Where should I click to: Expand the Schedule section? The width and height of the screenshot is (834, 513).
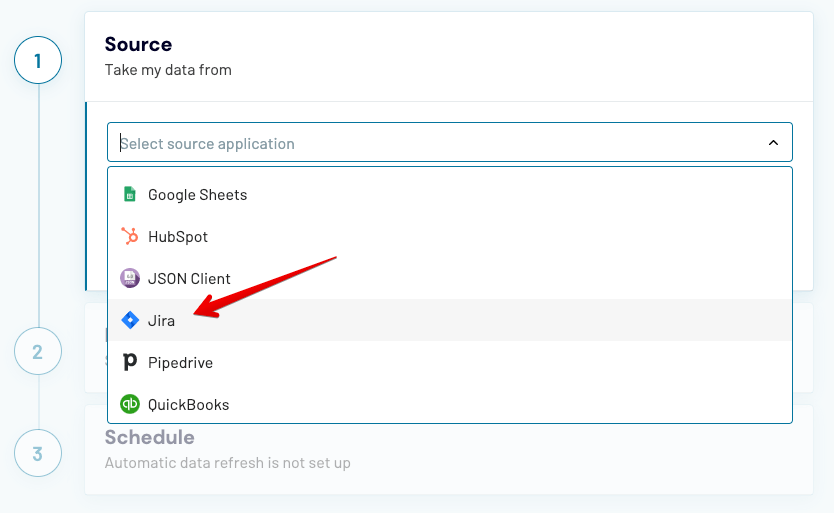[150, 438]
